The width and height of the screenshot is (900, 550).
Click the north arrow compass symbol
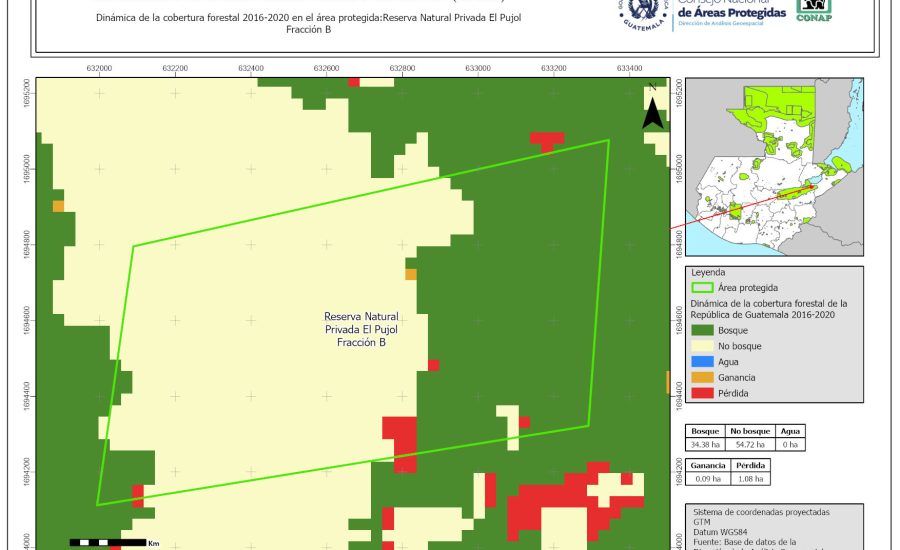652,107
